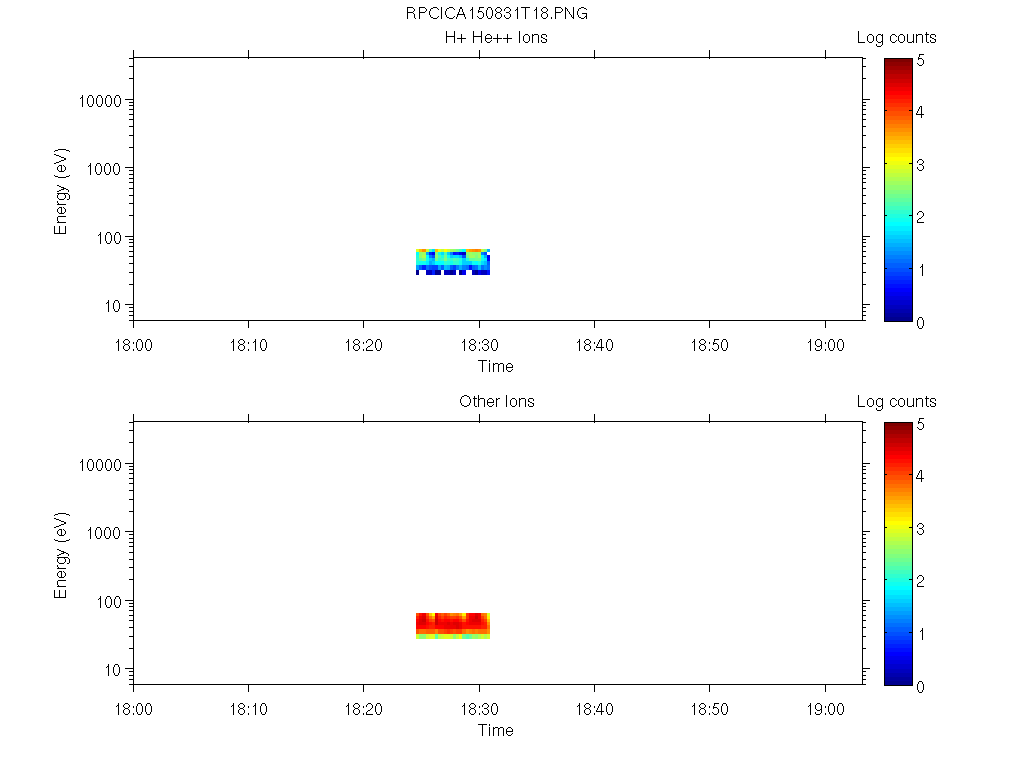Click the 1000 energy tick of Other Ions plot

(104, 533)
